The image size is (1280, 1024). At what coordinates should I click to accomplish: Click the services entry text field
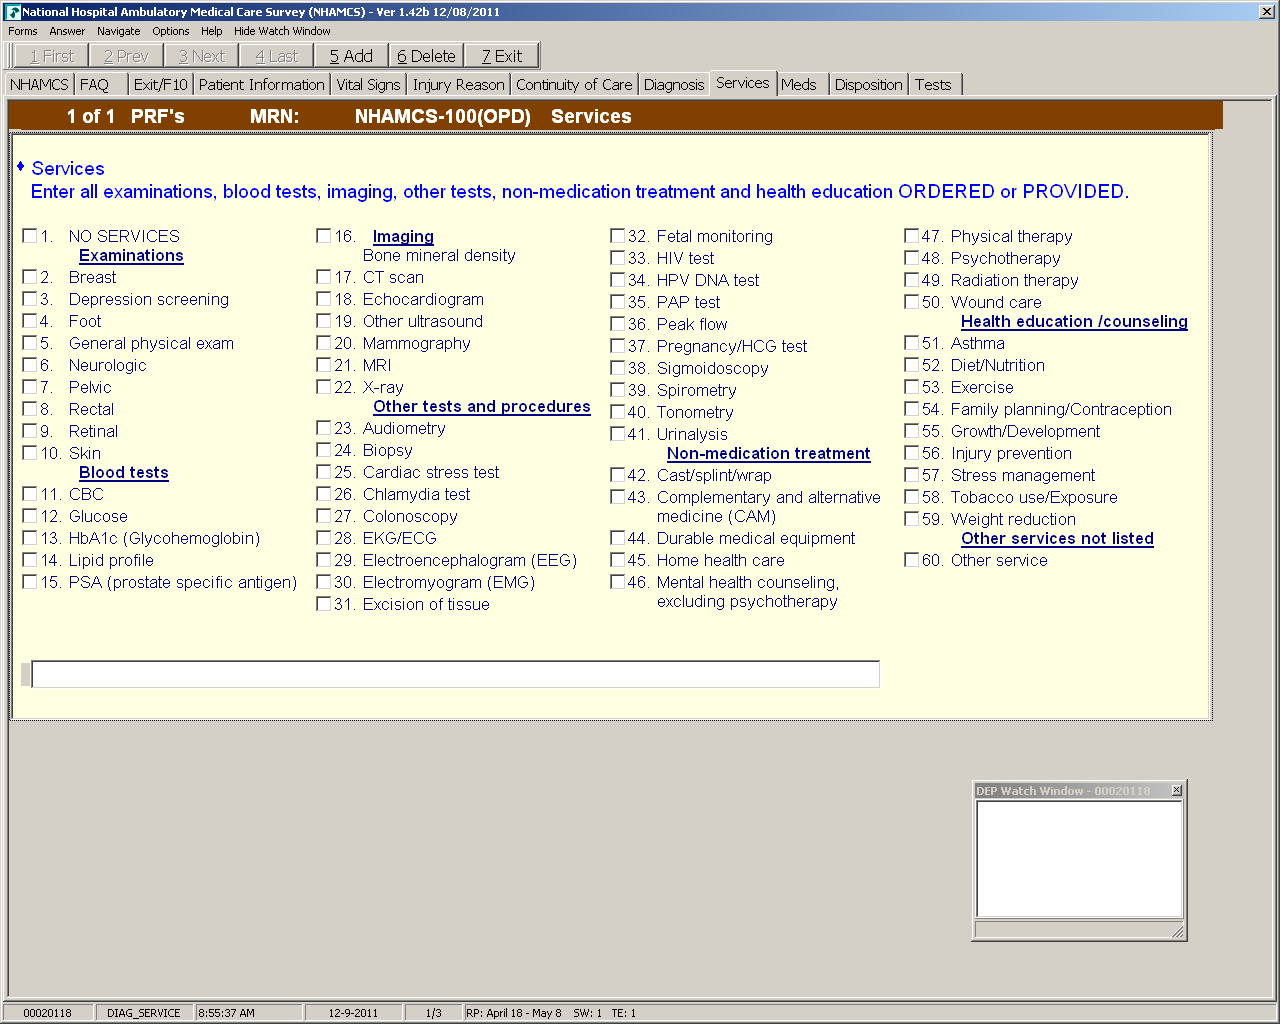456,674
